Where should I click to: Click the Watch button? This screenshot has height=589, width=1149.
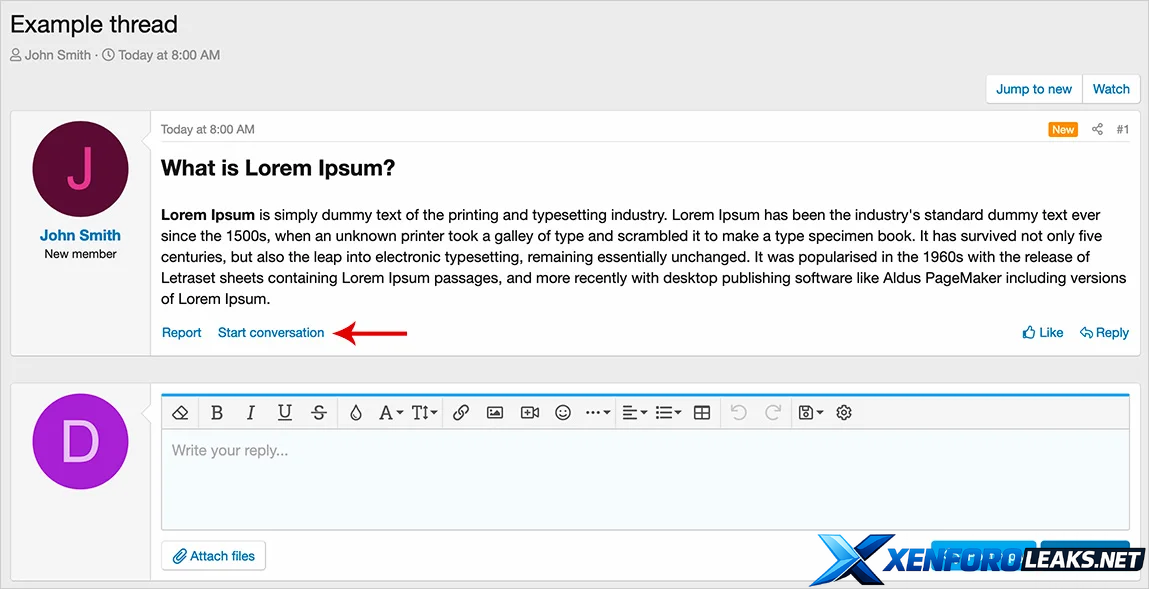(x=1111, y=89)
